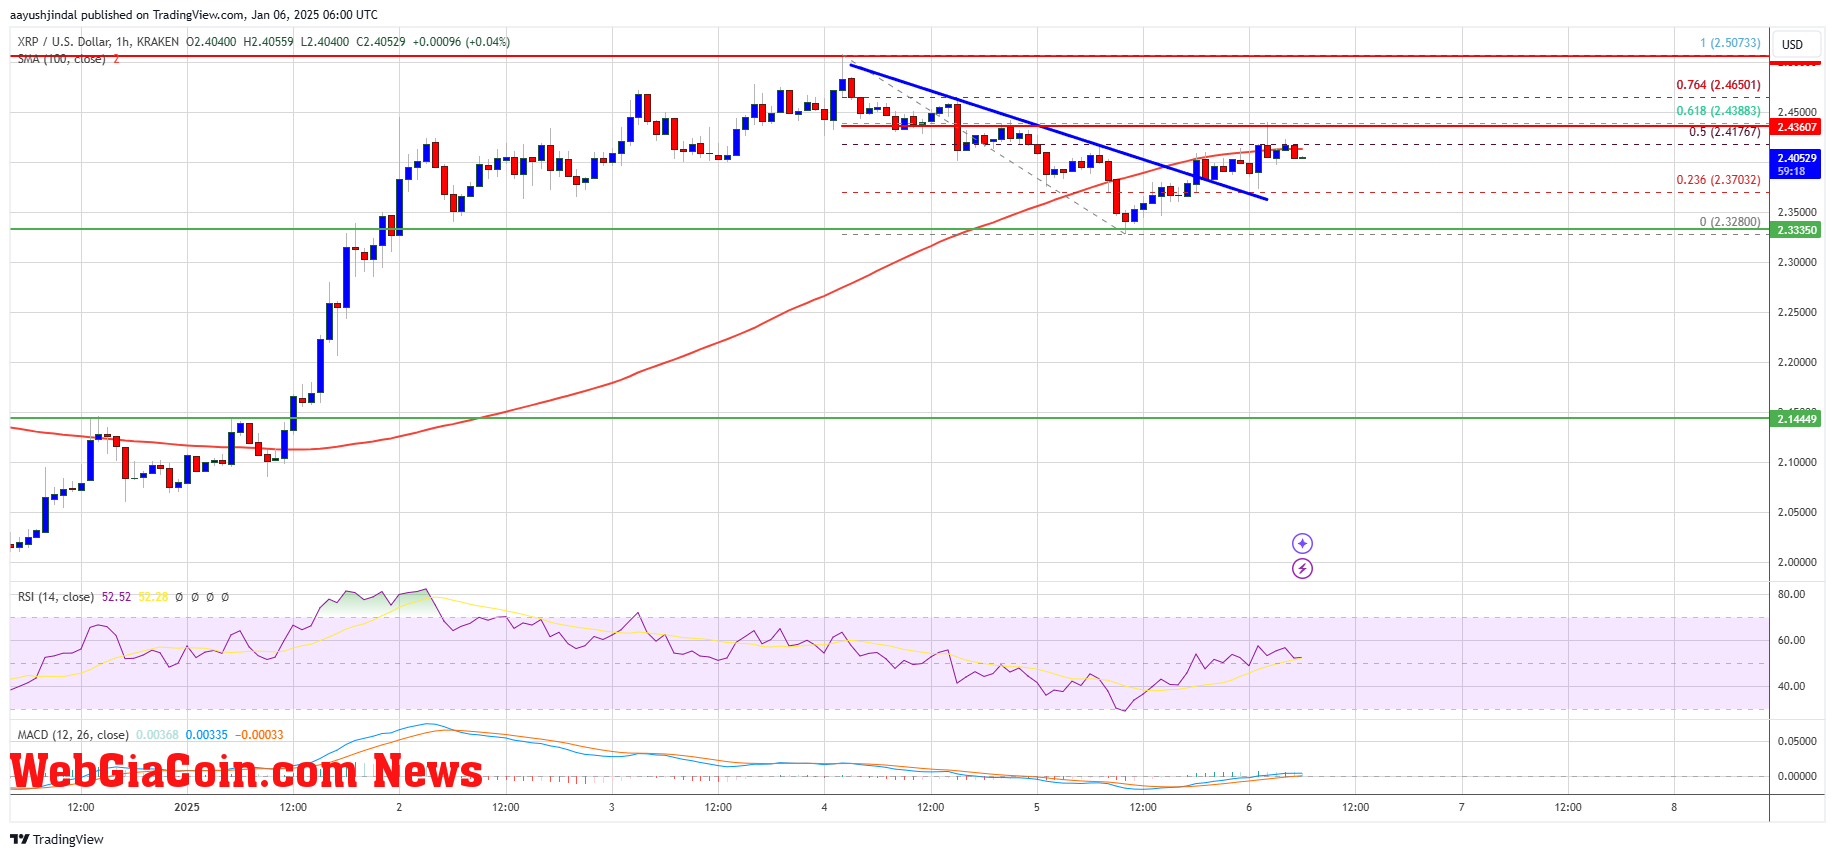Click the published-by header text at top
Image resolution: width=1835 pixels, height=857 pixels.
pos(194,15)
